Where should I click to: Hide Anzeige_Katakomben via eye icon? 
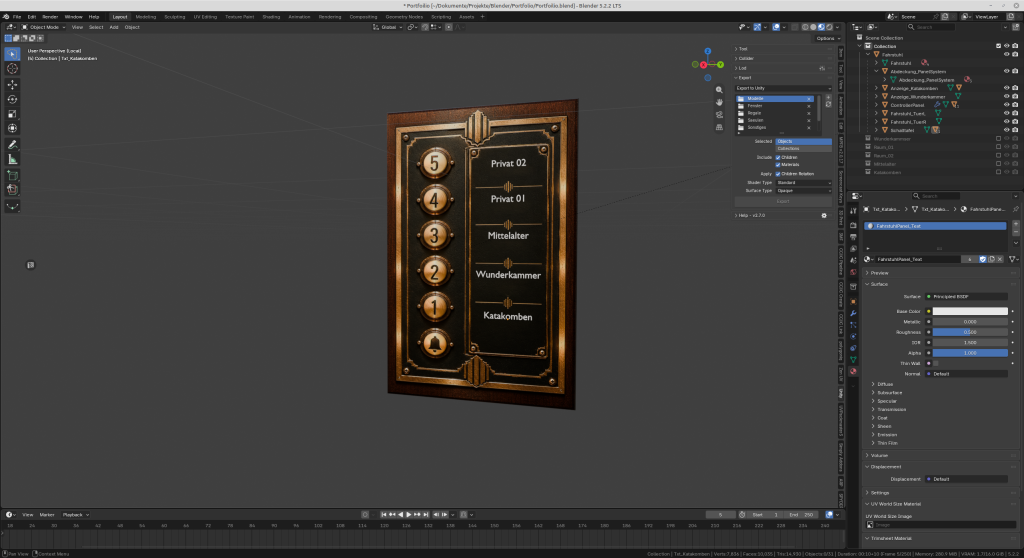(1006, 88)
